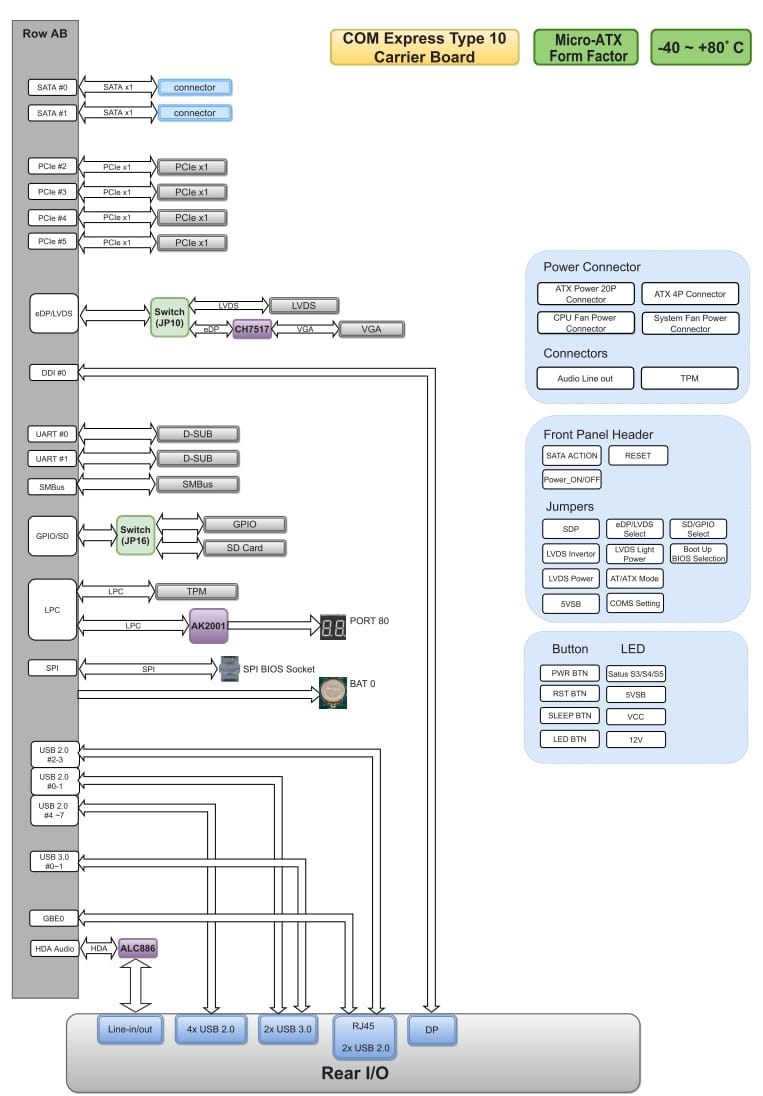Select the Line-in/out rear I/O box
This screenshot has width=763, height=1096.
pyautogui.click(x=130, y=1029)
